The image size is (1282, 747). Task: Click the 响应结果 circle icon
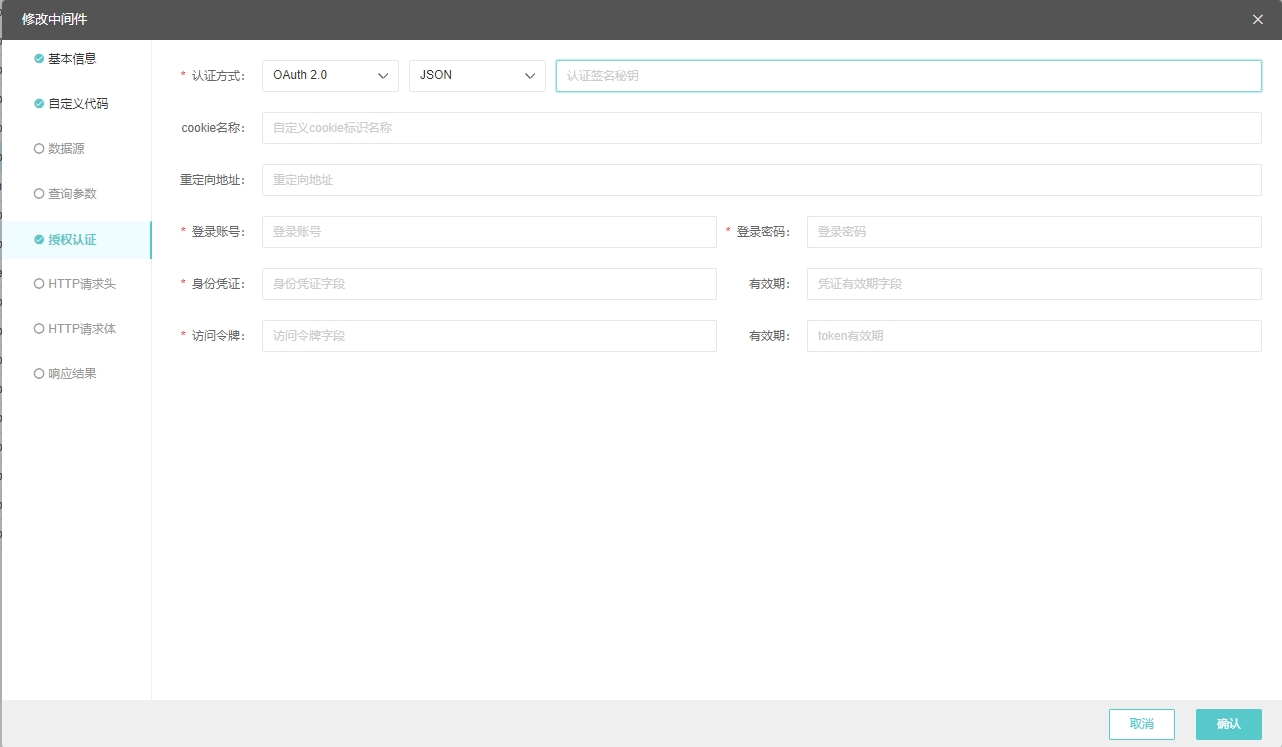(x=39, y=374)
